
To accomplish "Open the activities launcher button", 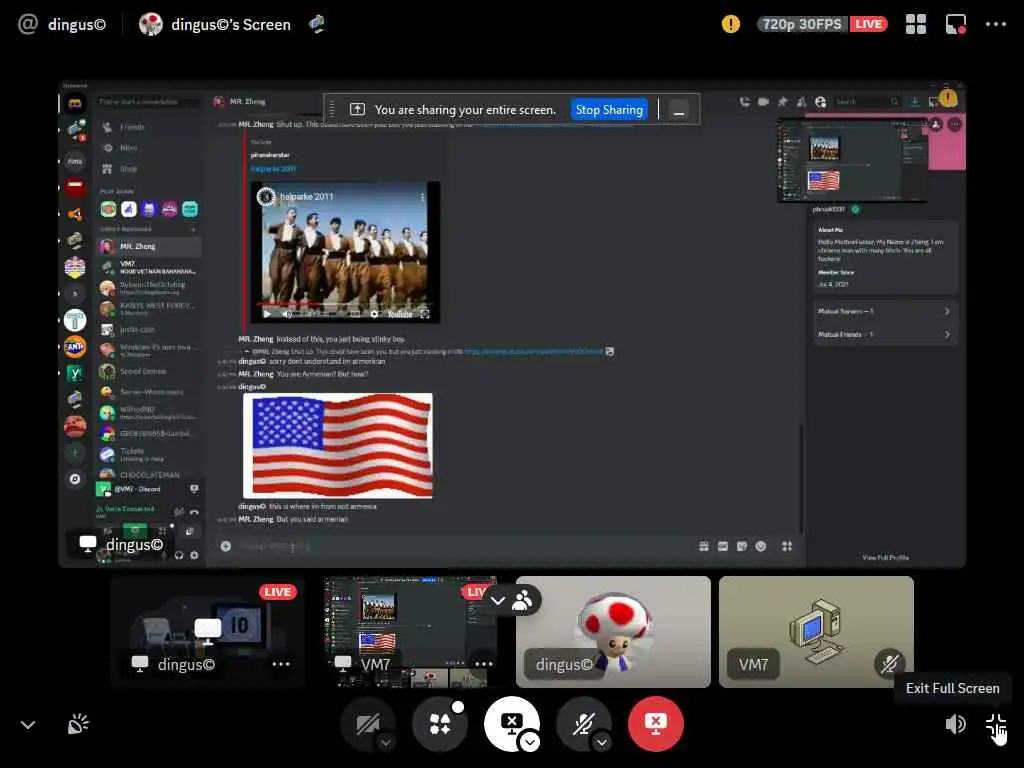I will tap(440, 724).
